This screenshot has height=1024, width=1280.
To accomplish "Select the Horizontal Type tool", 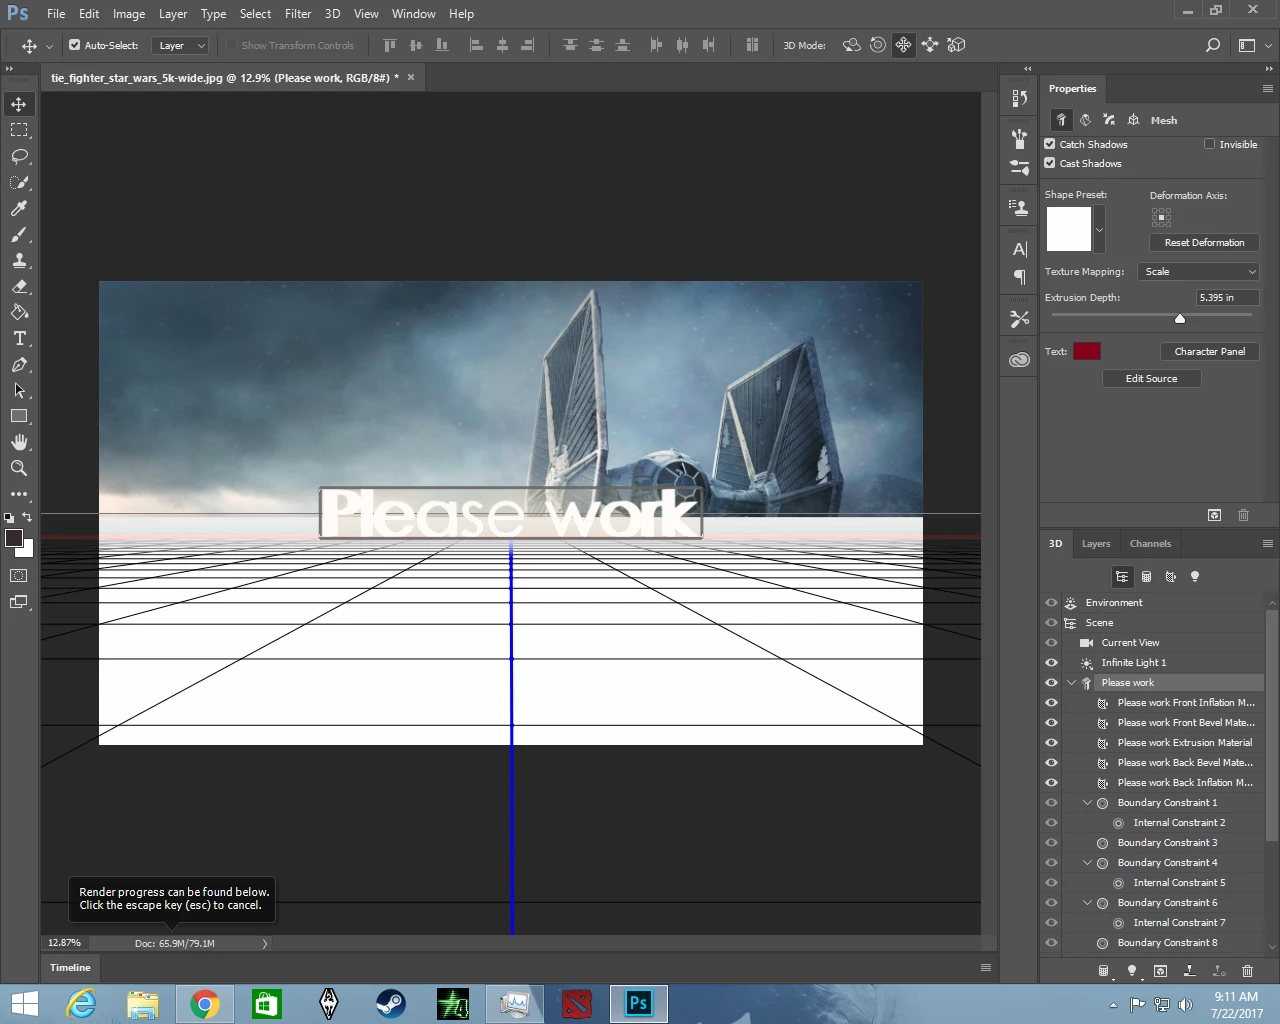I will pyautogui.click(x=19, y=338).
